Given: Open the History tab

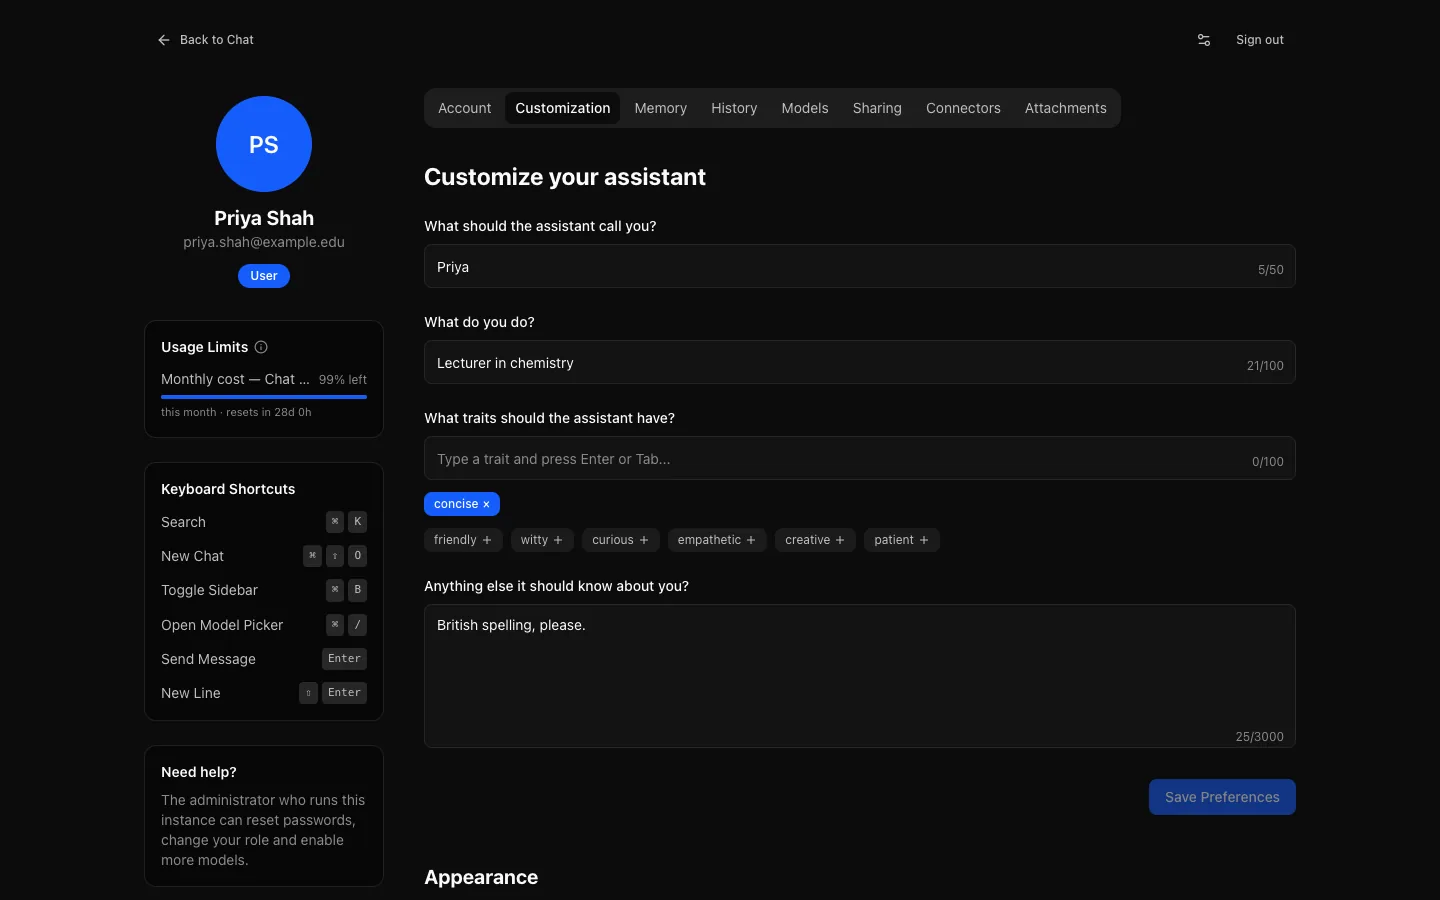Looking at the screenshot, I should (x=734, y=108).
